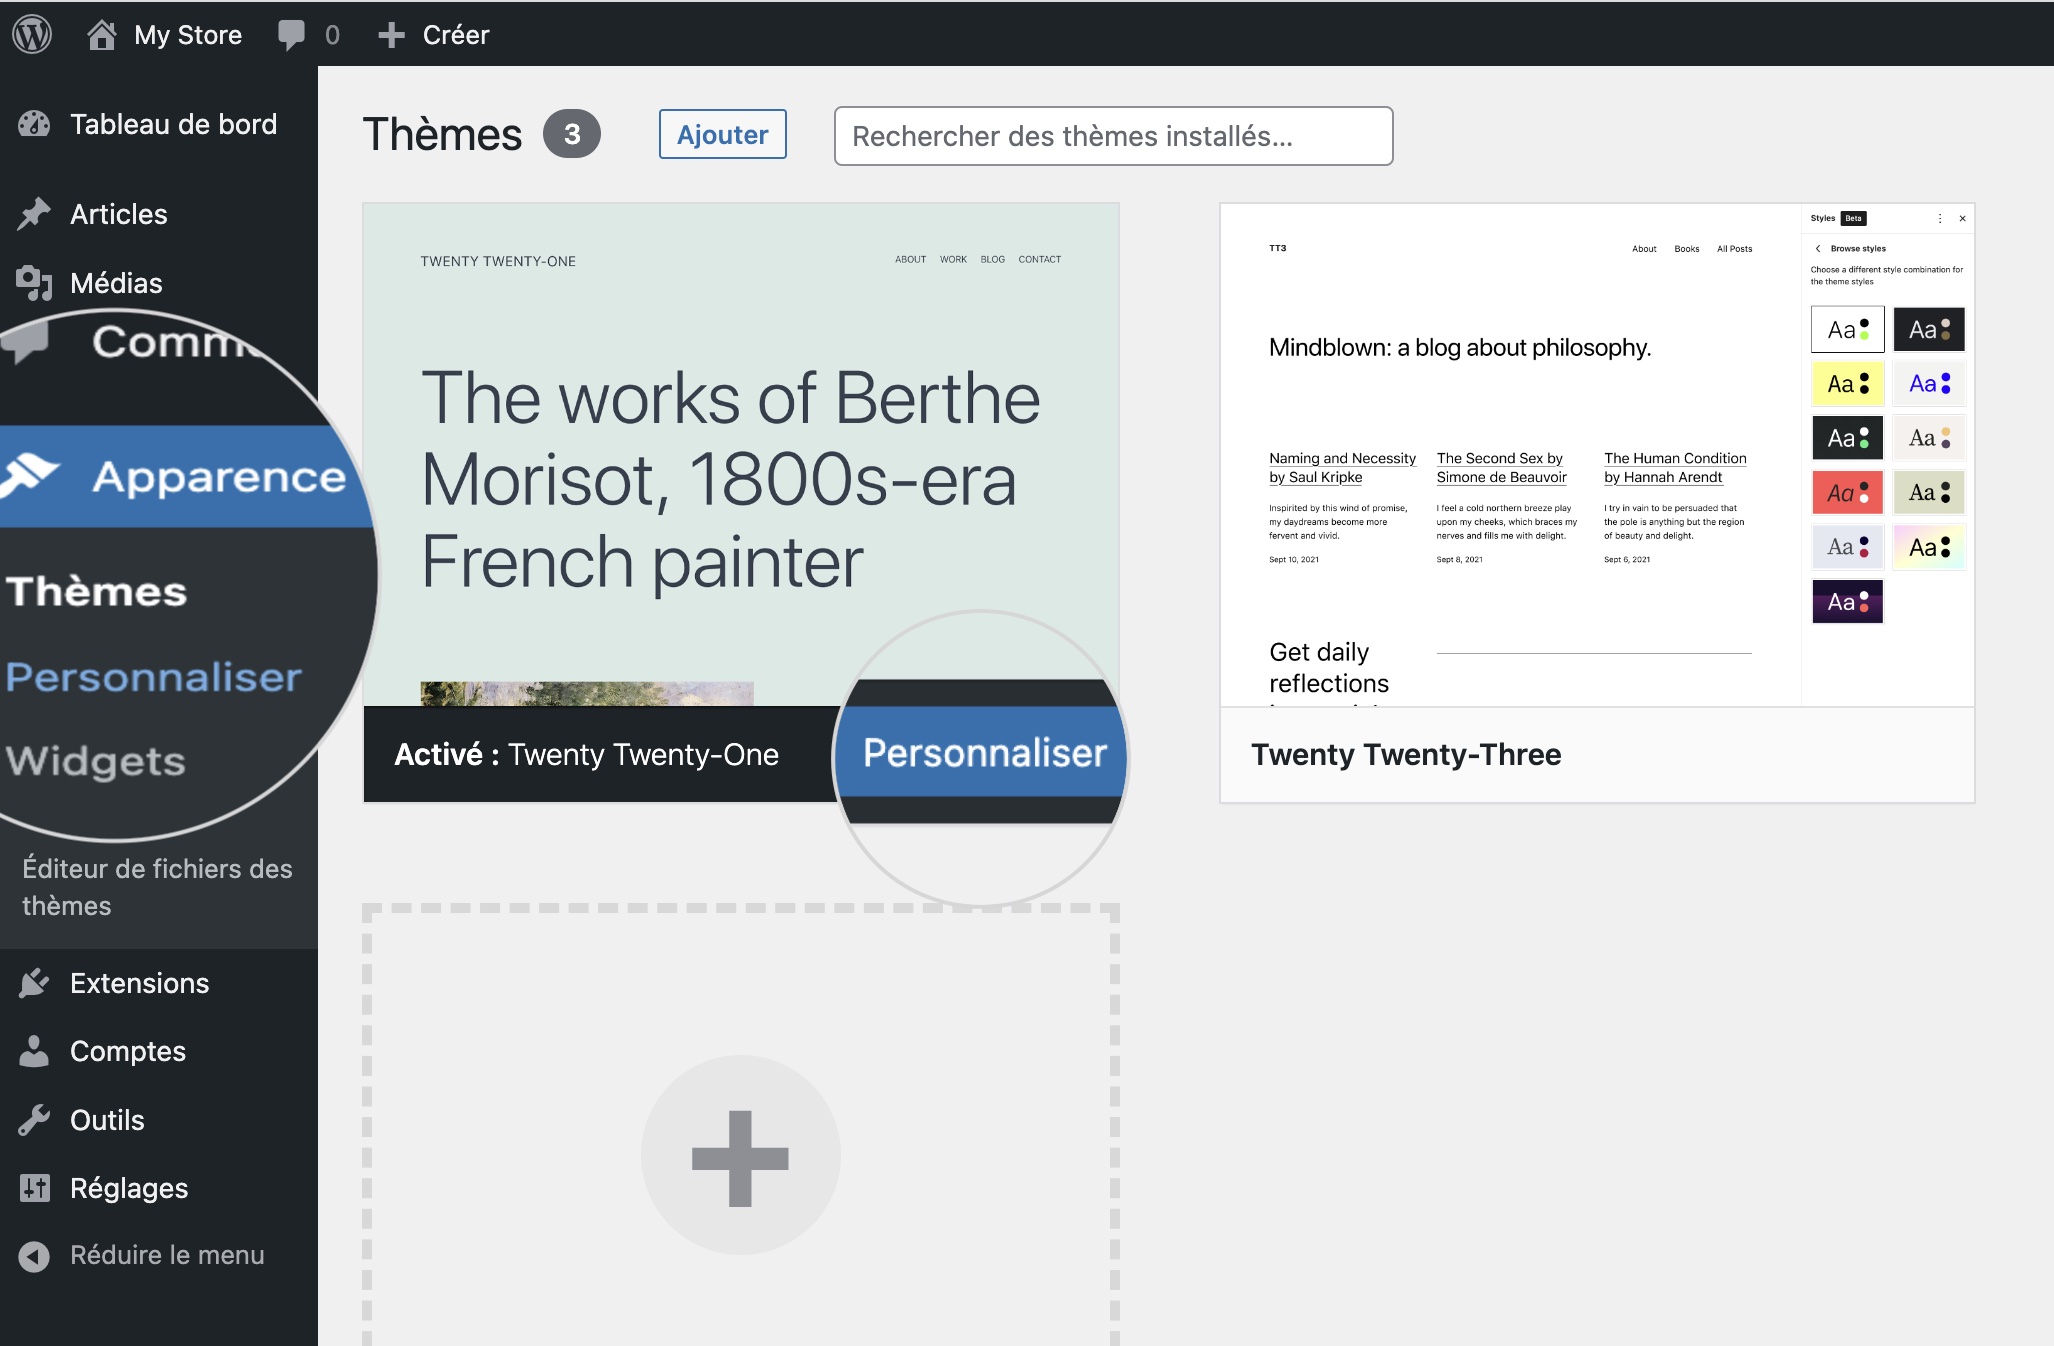Open the Thèmes submenu item
This screenshot has height=1346, width=2054.
coord(97,591)
